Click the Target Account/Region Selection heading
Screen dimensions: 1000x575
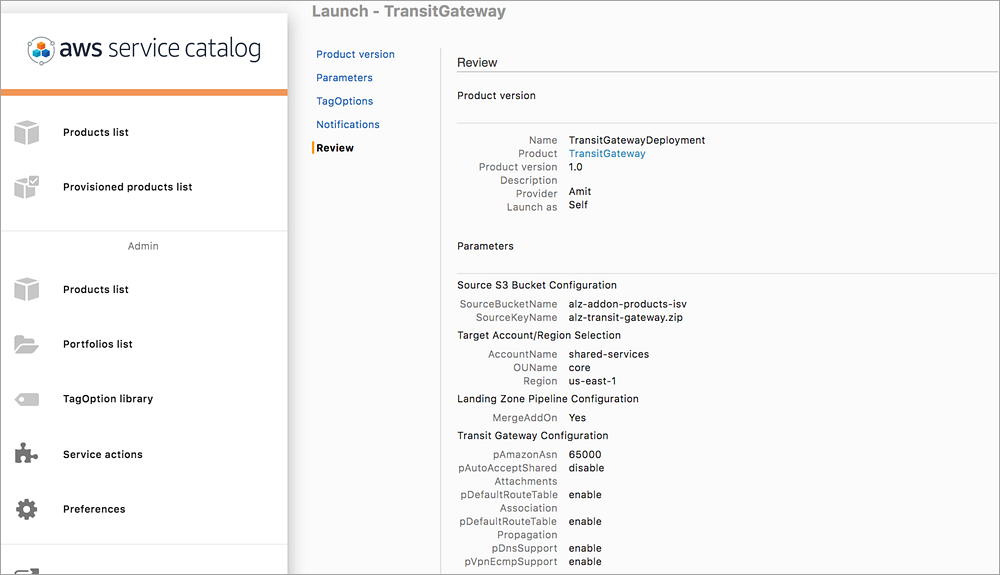pos(539,335)
